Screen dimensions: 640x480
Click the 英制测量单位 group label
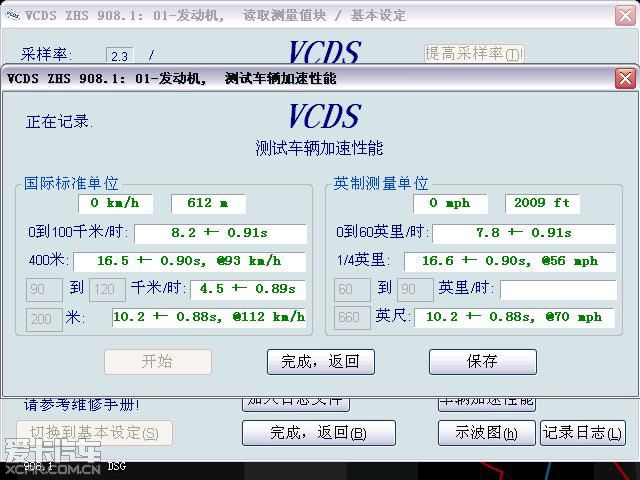[x=381, y=184]
